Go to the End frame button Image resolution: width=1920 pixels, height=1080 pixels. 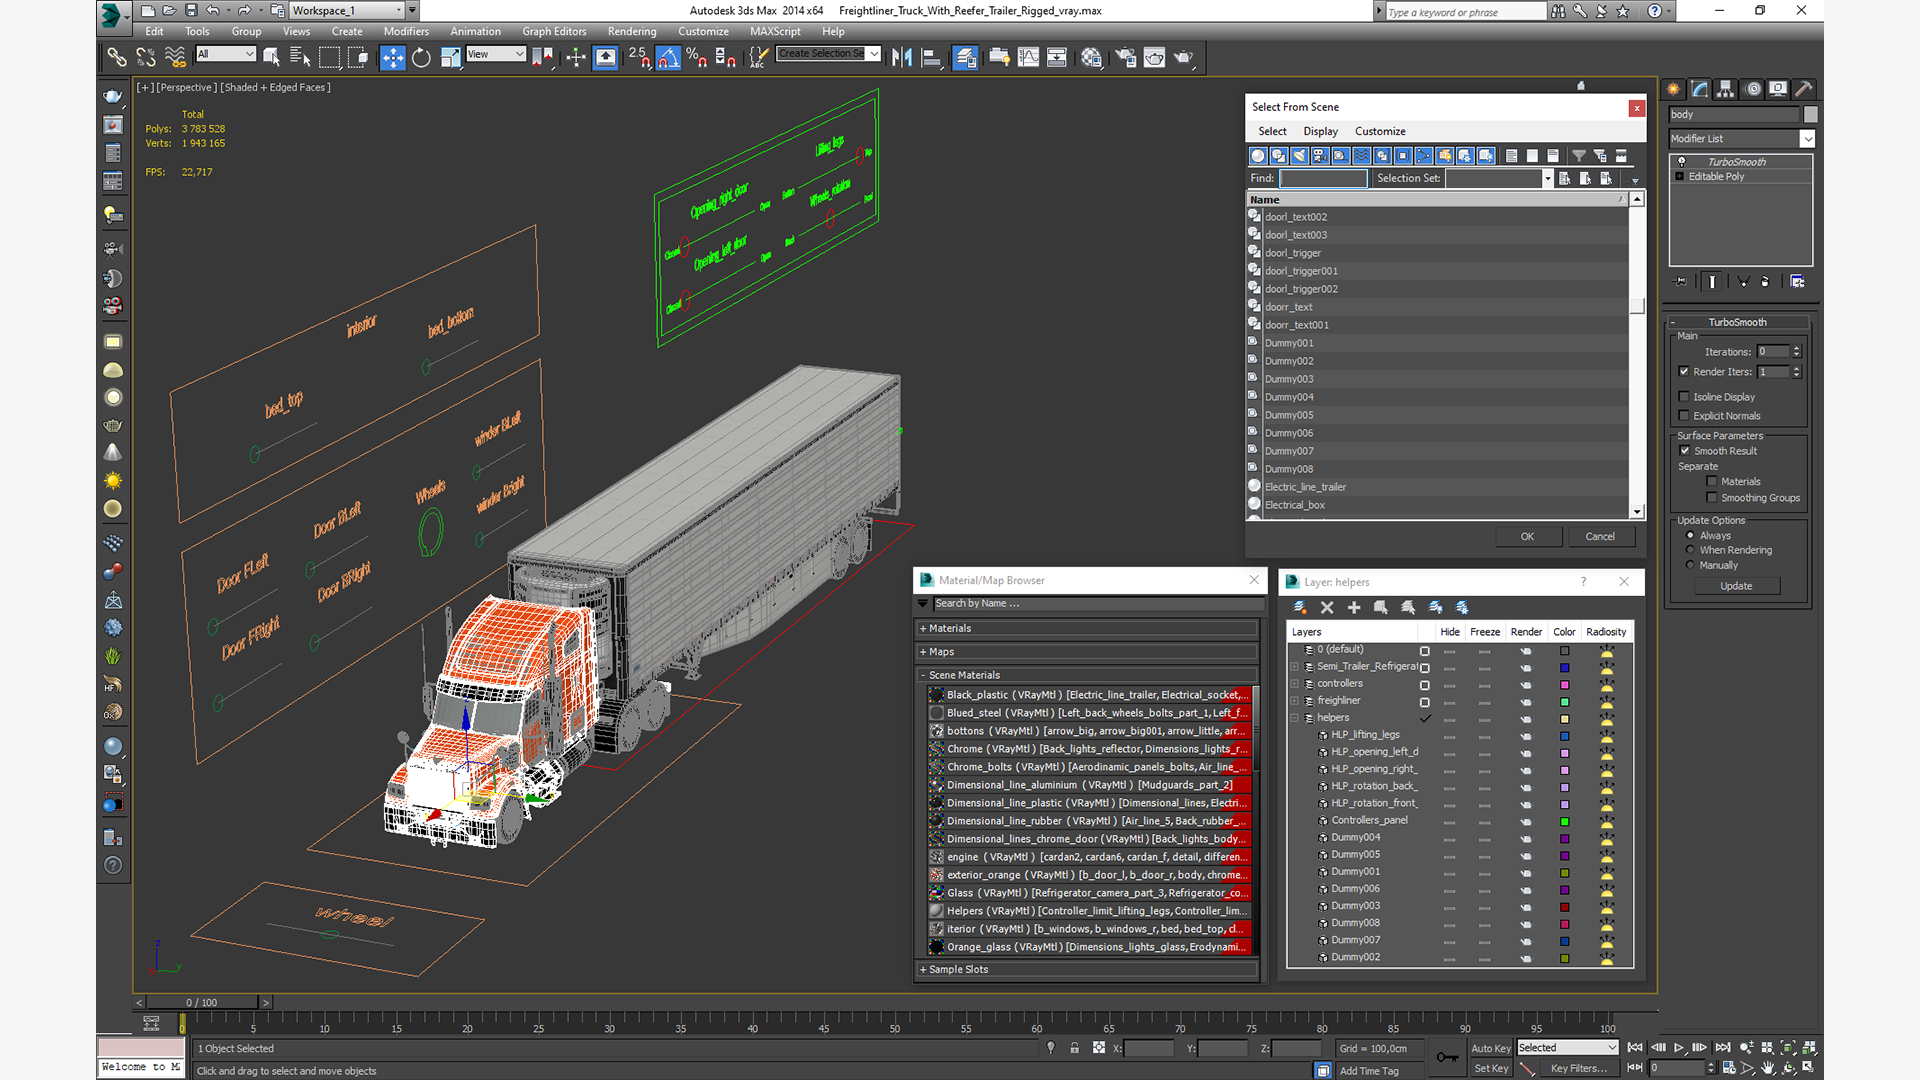click(x=1723, y=1047)
